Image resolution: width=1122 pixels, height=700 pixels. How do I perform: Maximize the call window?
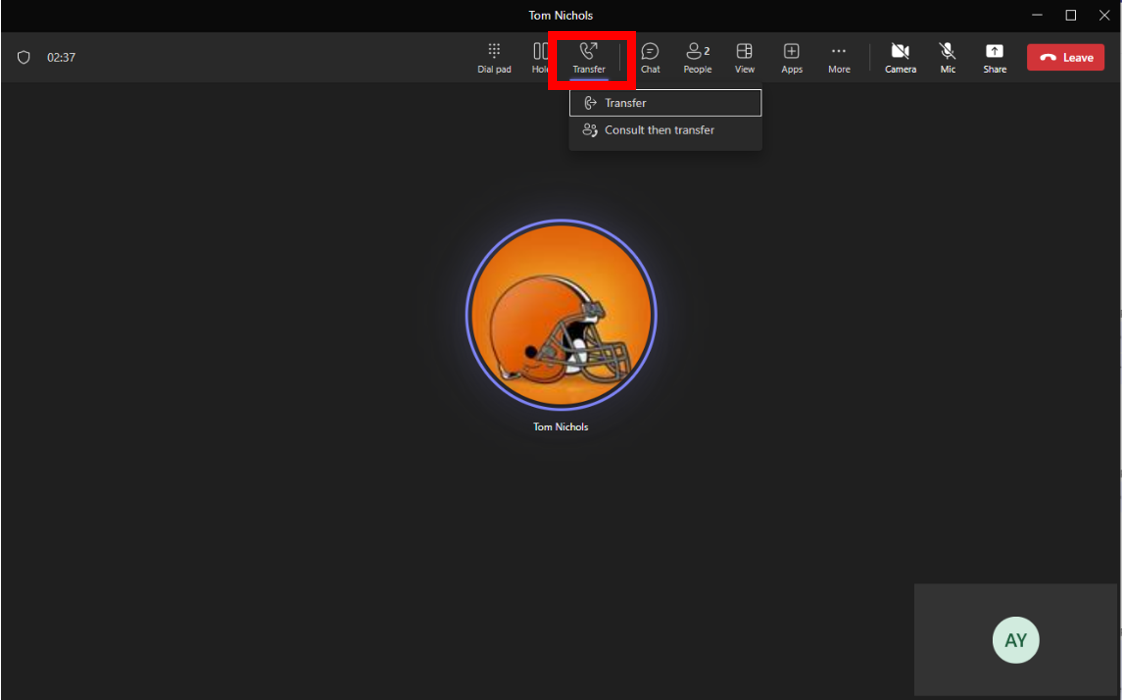(1070, 15)
